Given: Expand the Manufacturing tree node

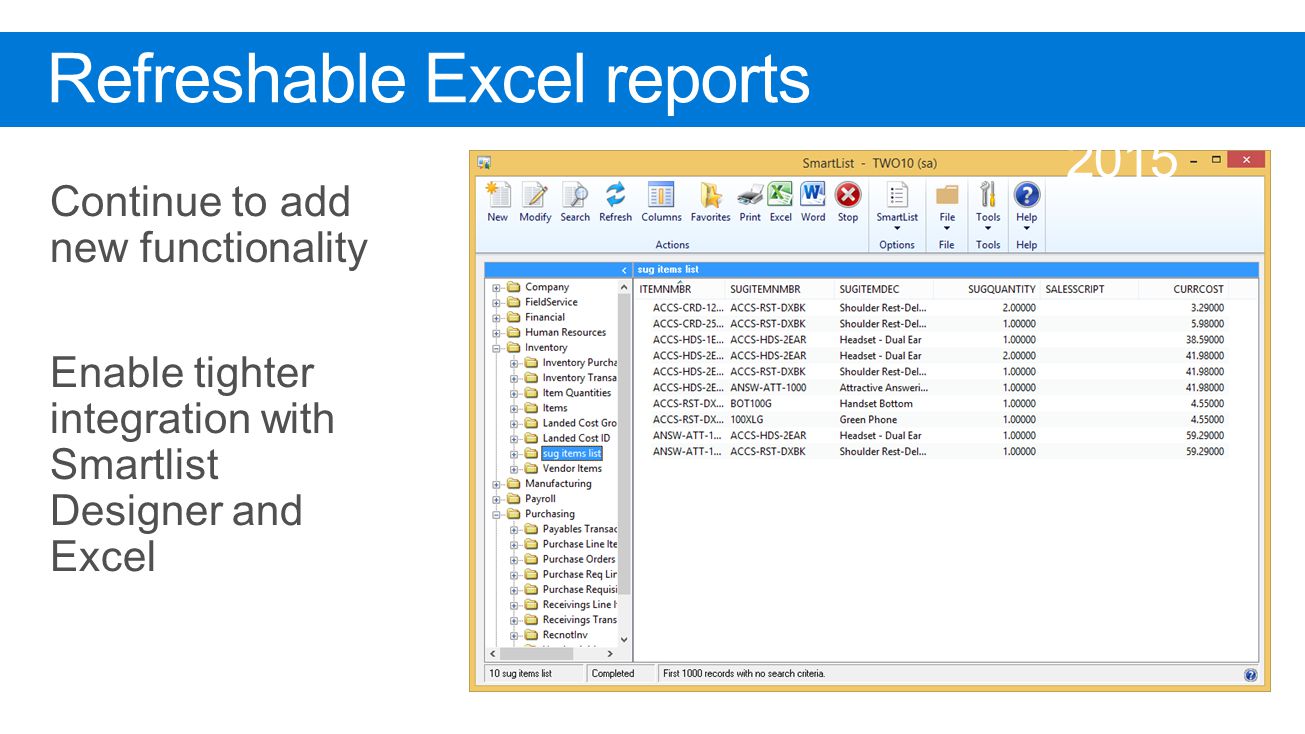Looking at the screenshot, I should [496, 484].
